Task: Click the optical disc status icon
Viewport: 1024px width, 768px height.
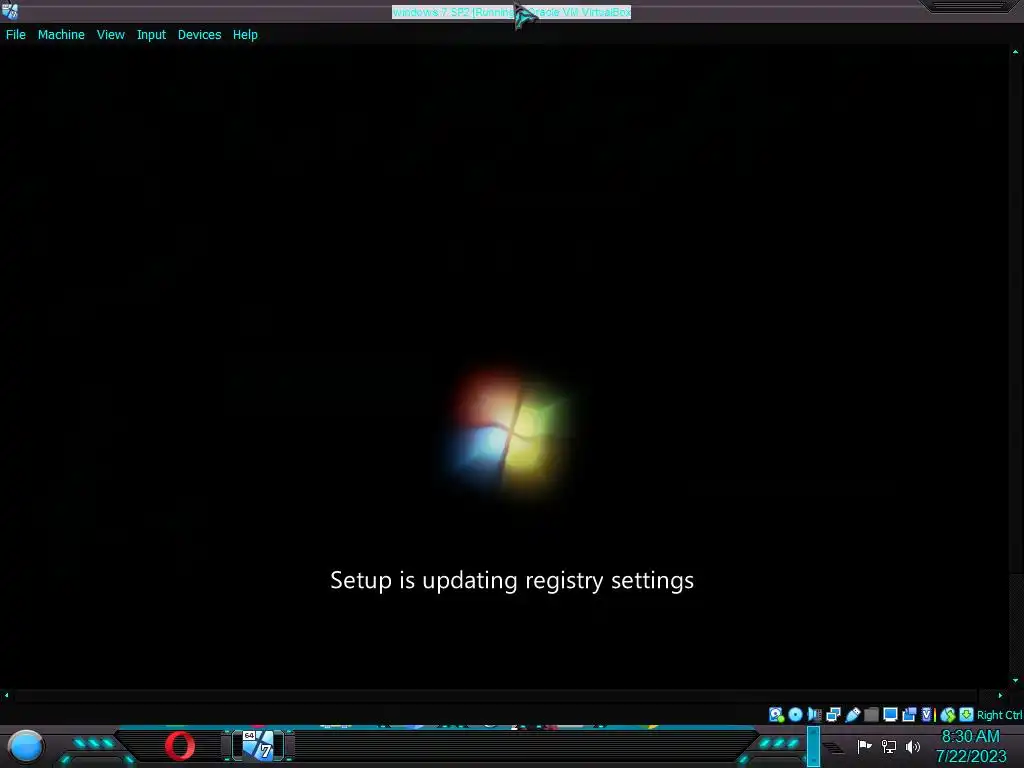Action: click(x=795, y=714)
